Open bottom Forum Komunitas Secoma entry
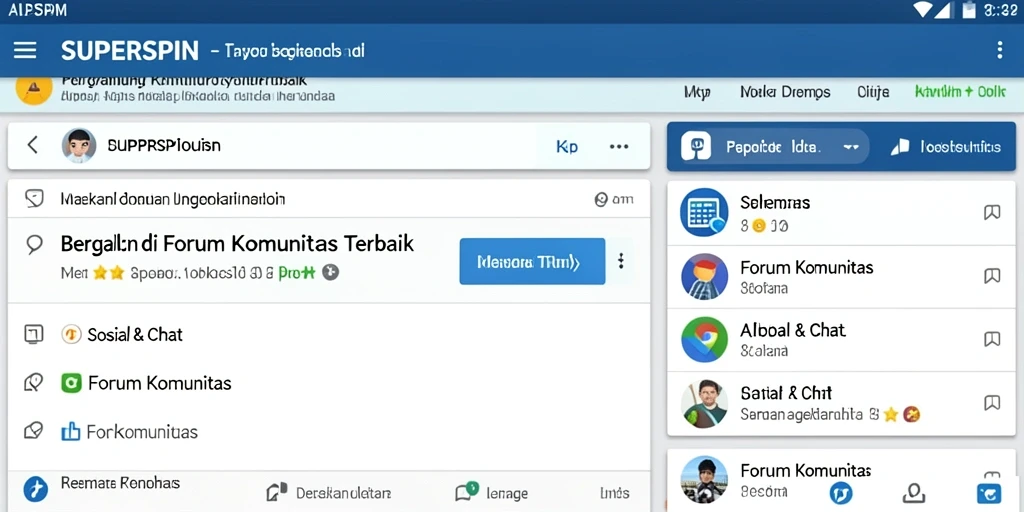1024x512 pixels. pos(841,481)
